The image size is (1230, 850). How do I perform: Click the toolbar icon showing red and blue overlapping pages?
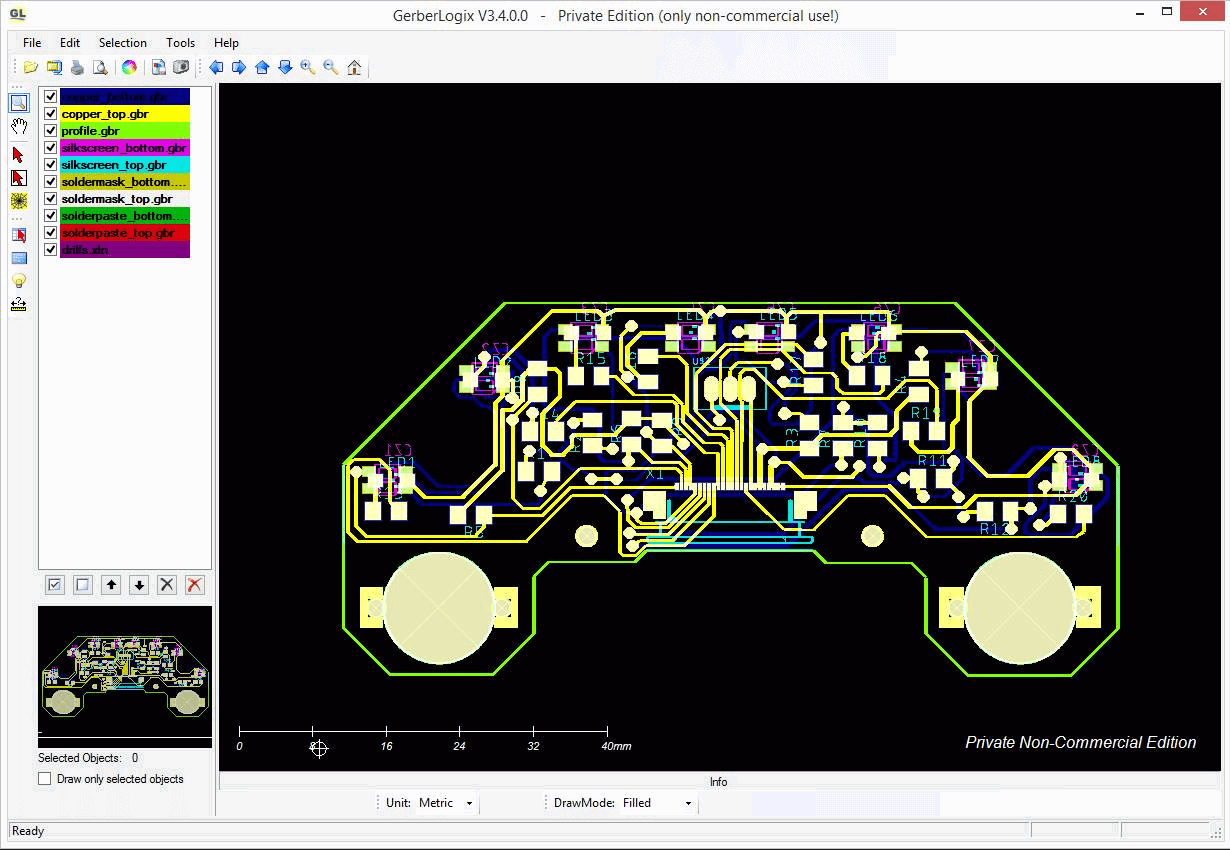pyautogui.click(x=158, y=68)
